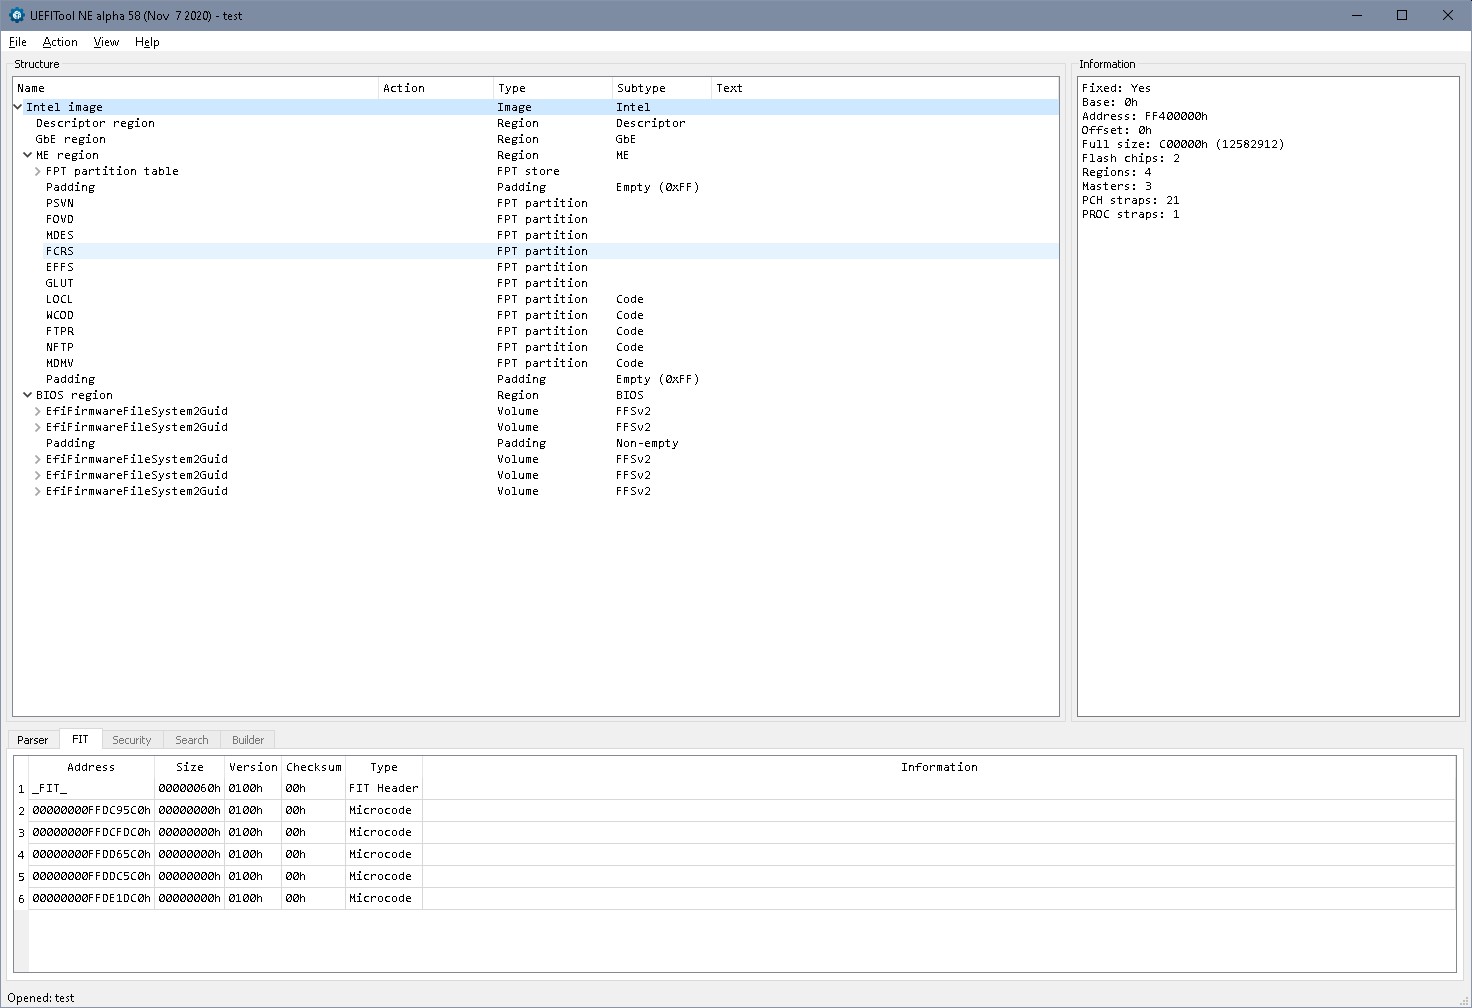Select the _FIT_ header address cell
1472x1008 pixels.
(x=91, y=788)
